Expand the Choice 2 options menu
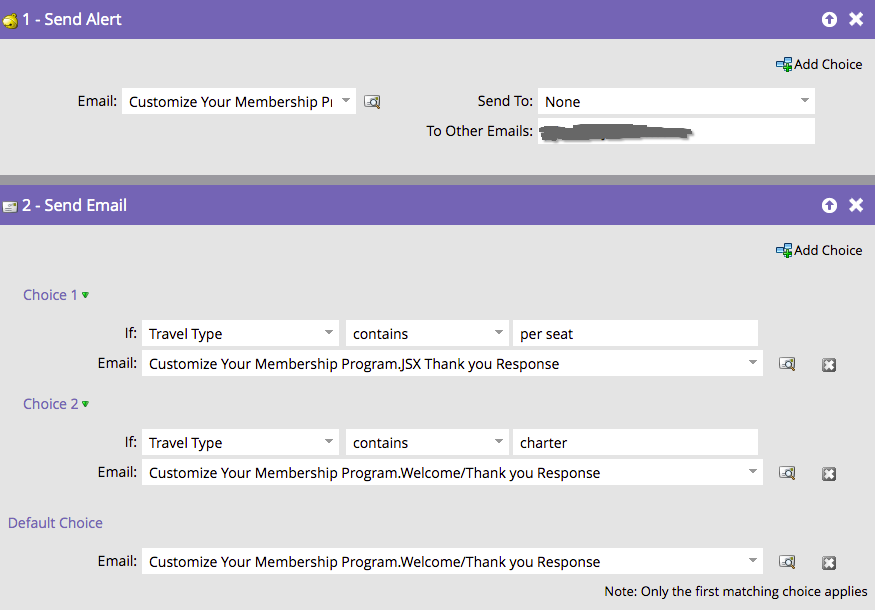 point(85,404)
